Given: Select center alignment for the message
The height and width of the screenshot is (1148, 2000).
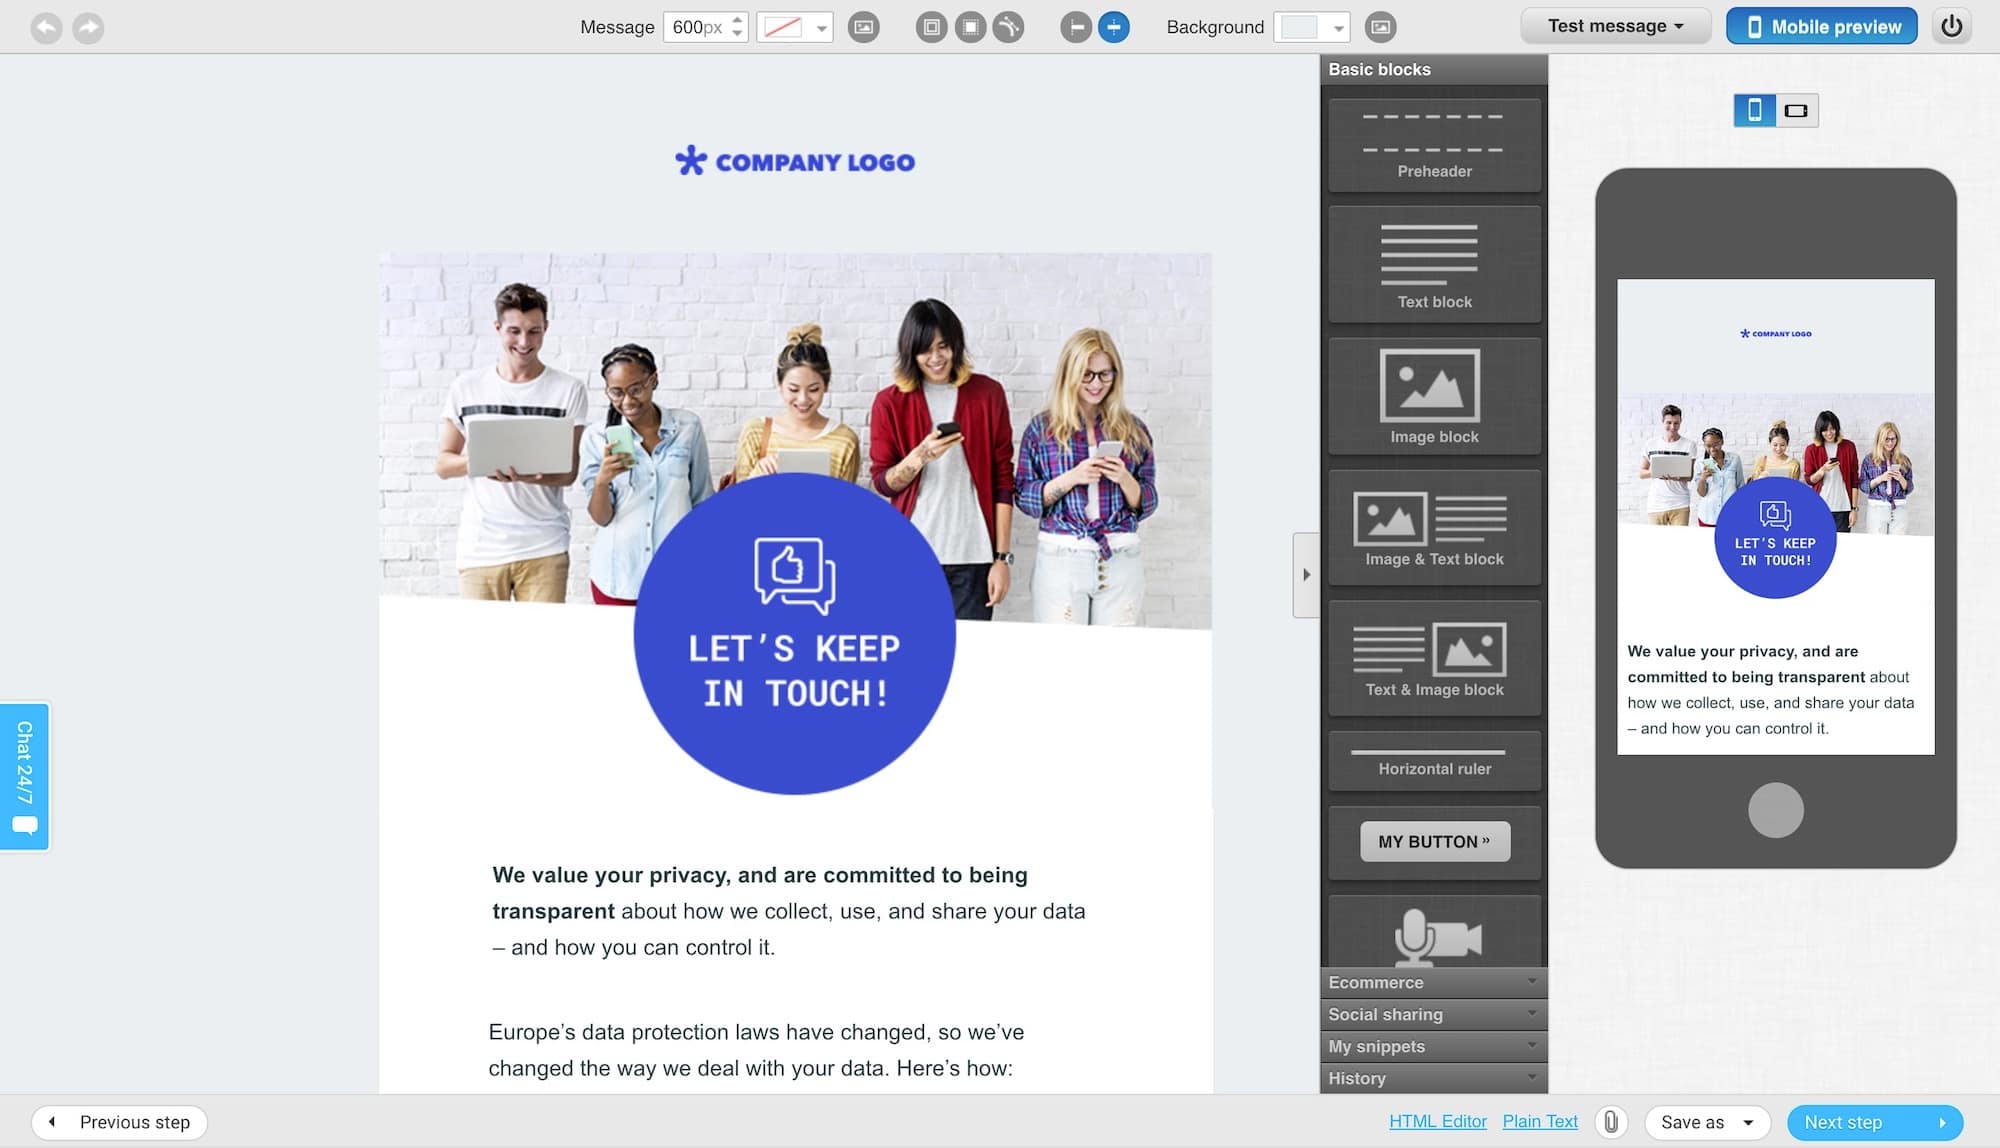Looking at the screenshot, I should (1113, 27).
